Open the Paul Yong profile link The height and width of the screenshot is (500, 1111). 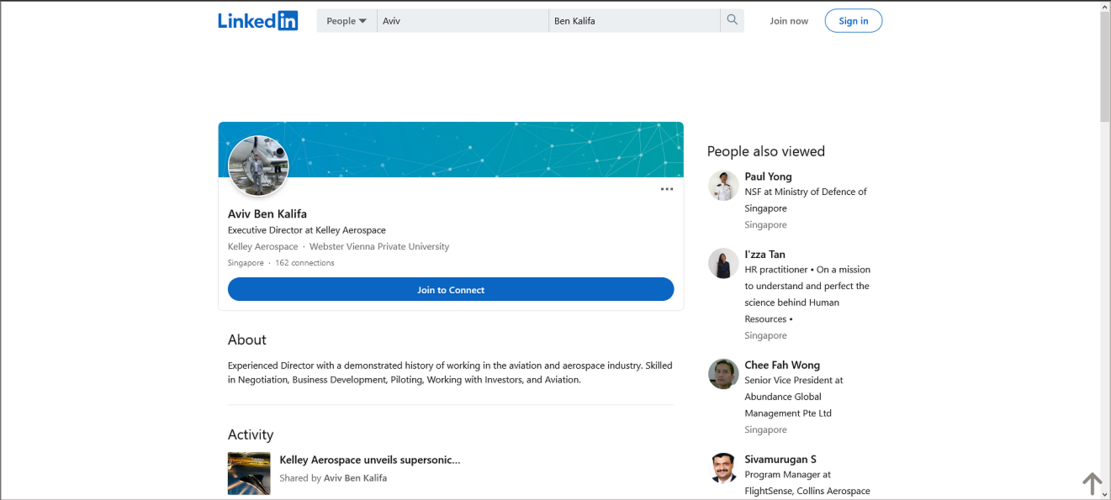pos(768,176)
